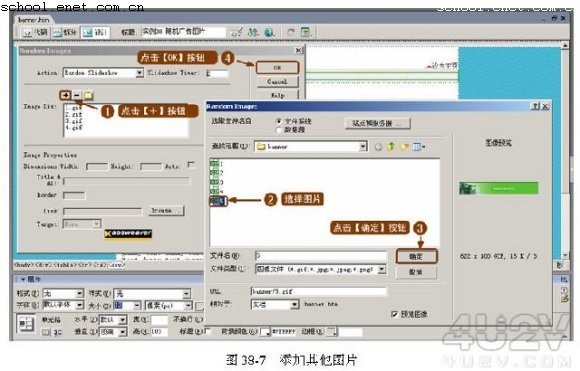The image size is (580, 371).
Task: Toggle the Auto dimensions checkbox
Action: (x=191, y=165)
